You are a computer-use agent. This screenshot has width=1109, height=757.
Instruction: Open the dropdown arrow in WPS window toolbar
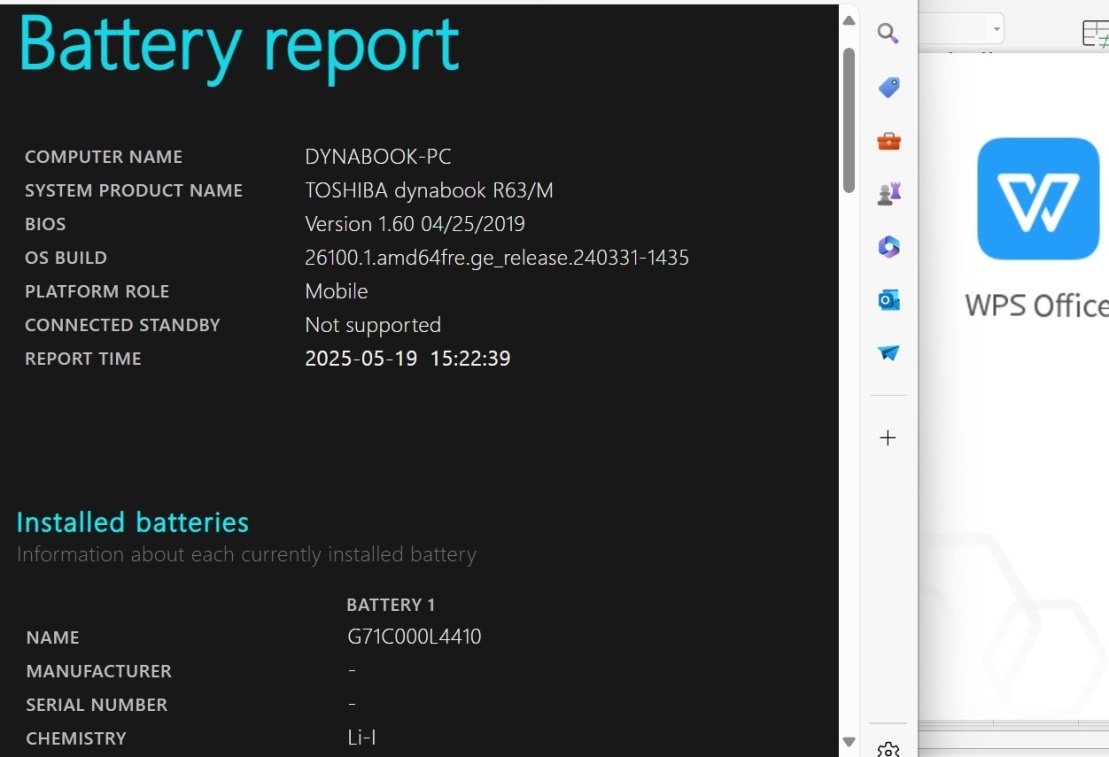point(997,29)
